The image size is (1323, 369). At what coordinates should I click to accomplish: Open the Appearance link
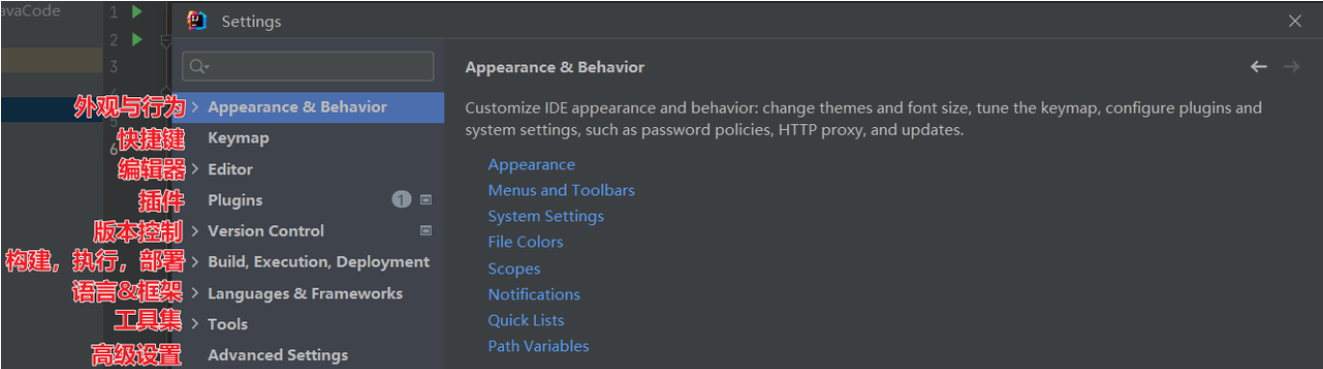tap(531, 165)
